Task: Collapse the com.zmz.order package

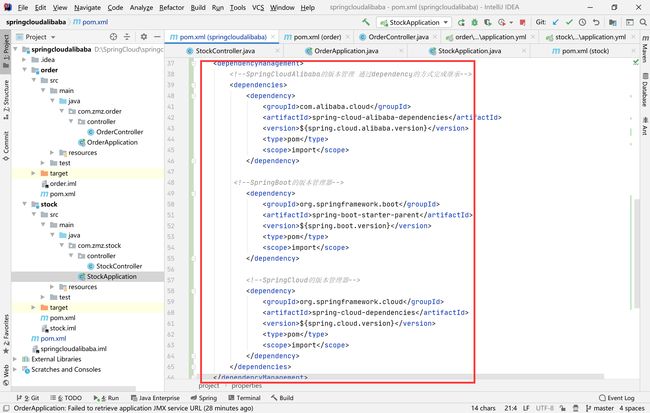Action: coord(61,111)
